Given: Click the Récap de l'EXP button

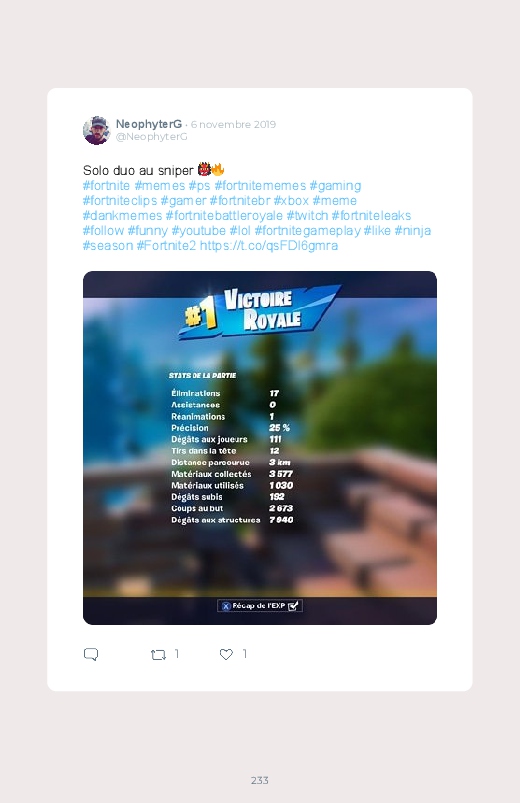Looking at the screenshot, I should click(260, 606).
